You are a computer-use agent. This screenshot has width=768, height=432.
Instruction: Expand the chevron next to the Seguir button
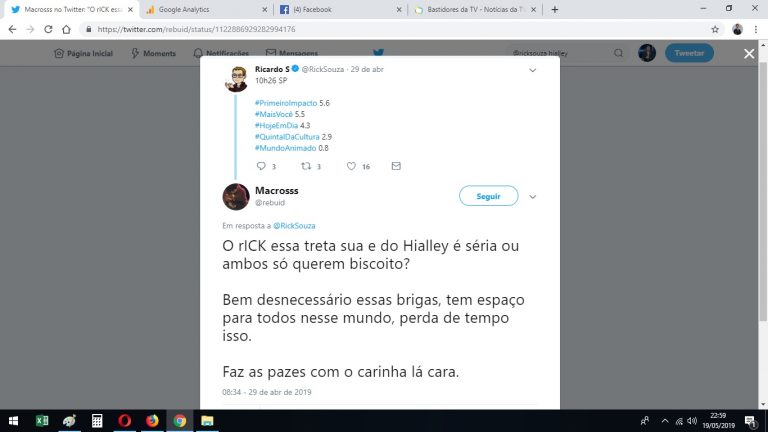tap(532, 197)
